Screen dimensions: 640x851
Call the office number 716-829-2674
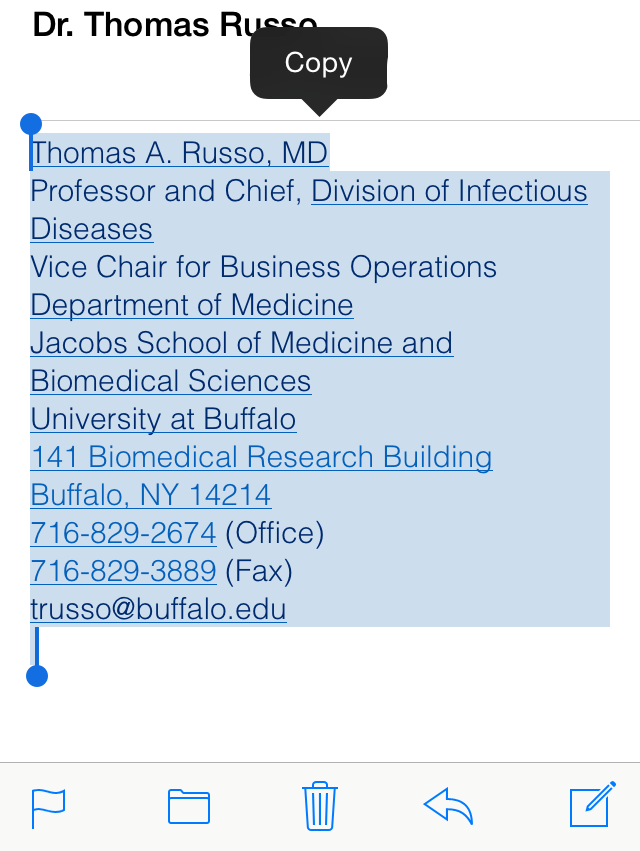(124, 533)
